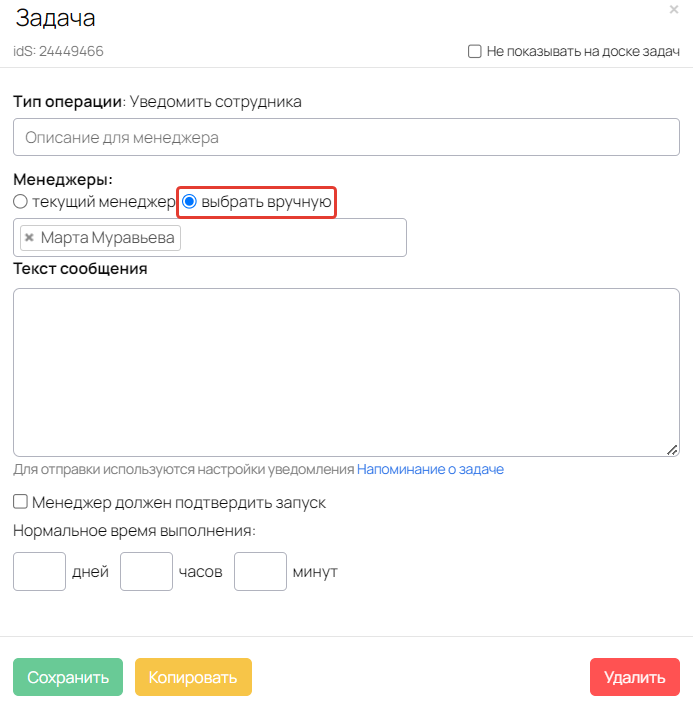The width and height of the screenshot is (693, 707).
Task: Select the "текущий менеджер" radio option
Action: click(21, 202)
